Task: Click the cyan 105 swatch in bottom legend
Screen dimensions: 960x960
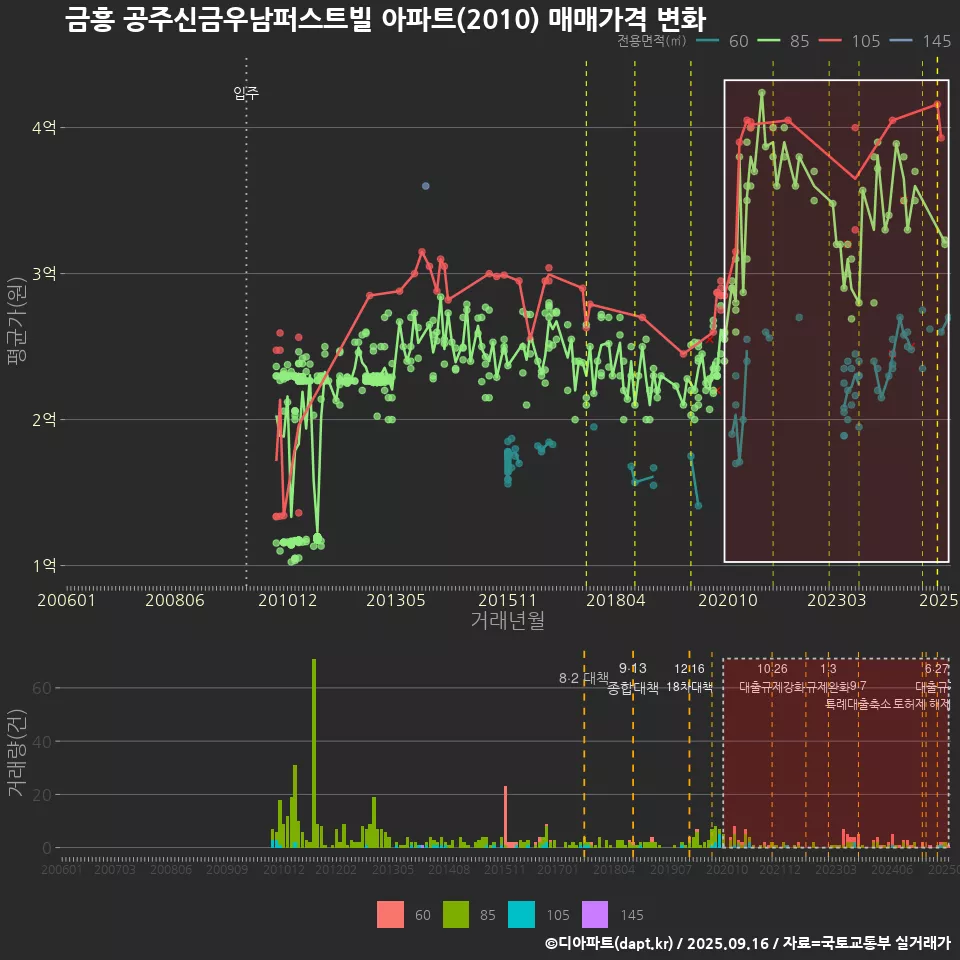Action: tap(521, 915)
